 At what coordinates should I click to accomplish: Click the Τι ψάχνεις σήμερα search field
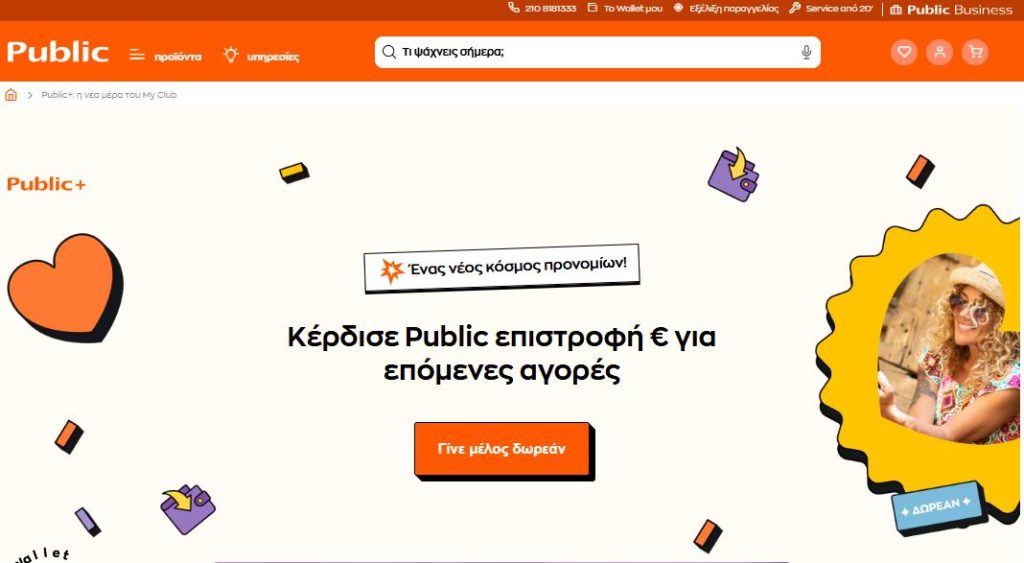598,52
